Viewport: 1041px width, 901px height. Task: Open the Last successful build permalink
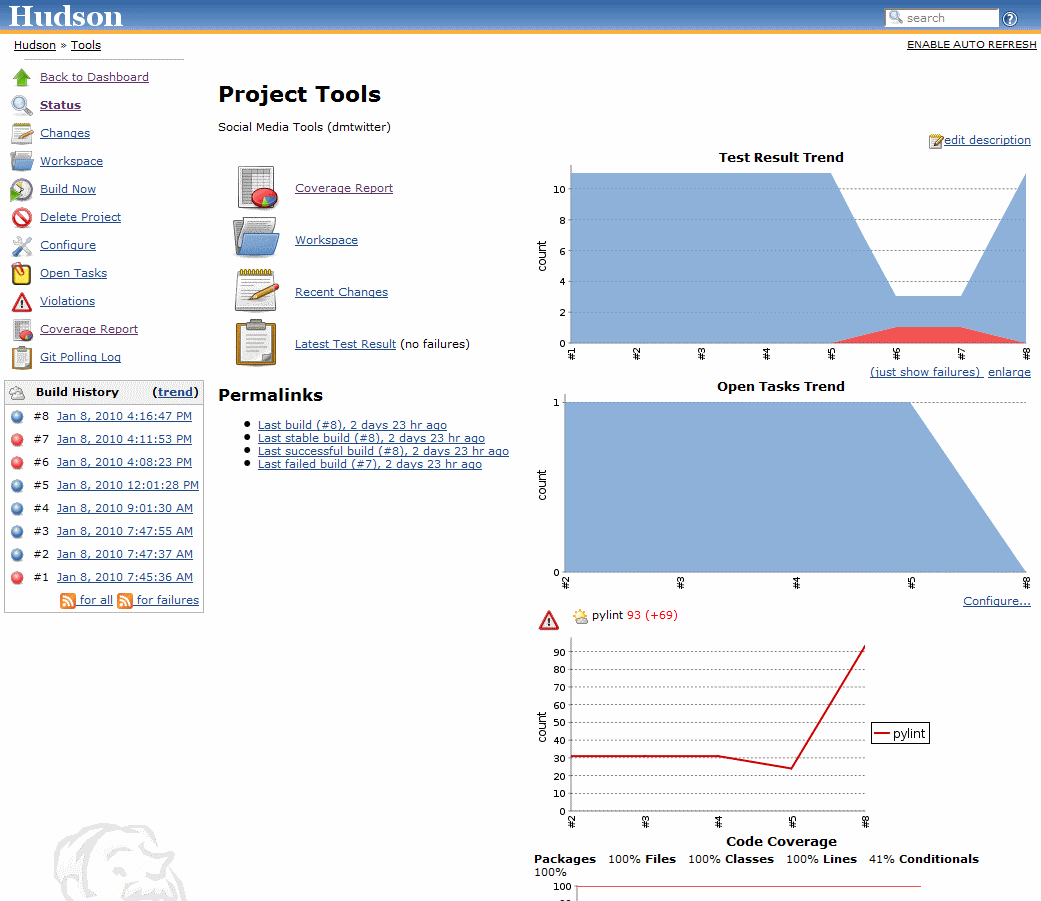383,451
